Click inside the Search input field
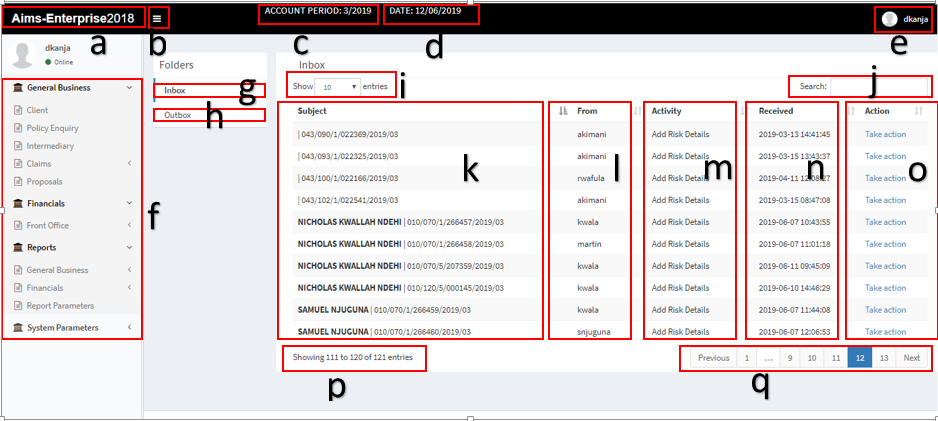This screenshot has height=421, width=938. pyautogui.click(x=879, y=86)
